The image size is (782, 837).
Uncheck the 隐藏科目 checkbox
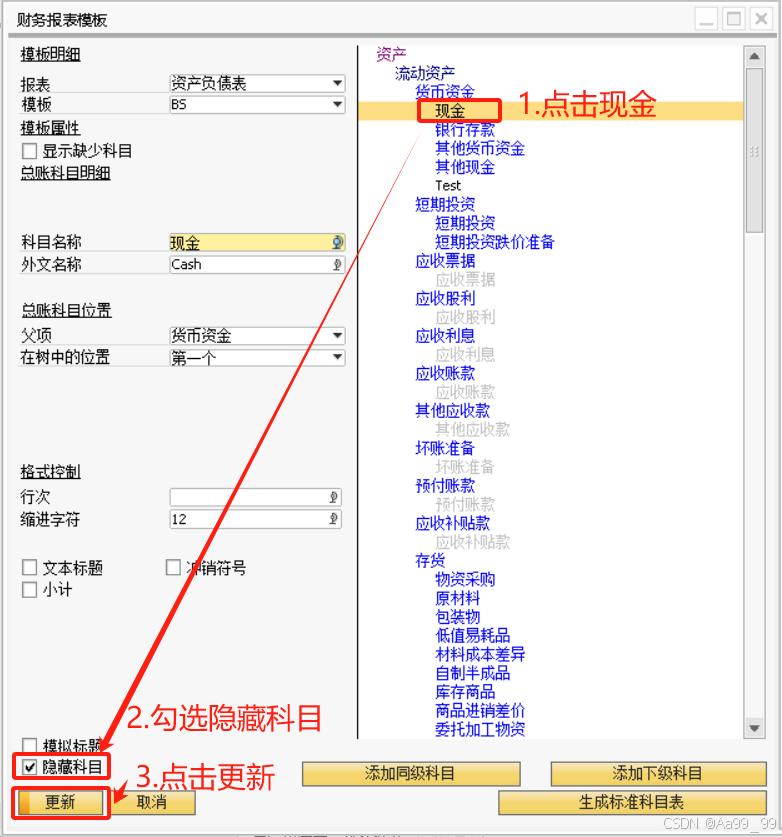click(x=30, y=768)
